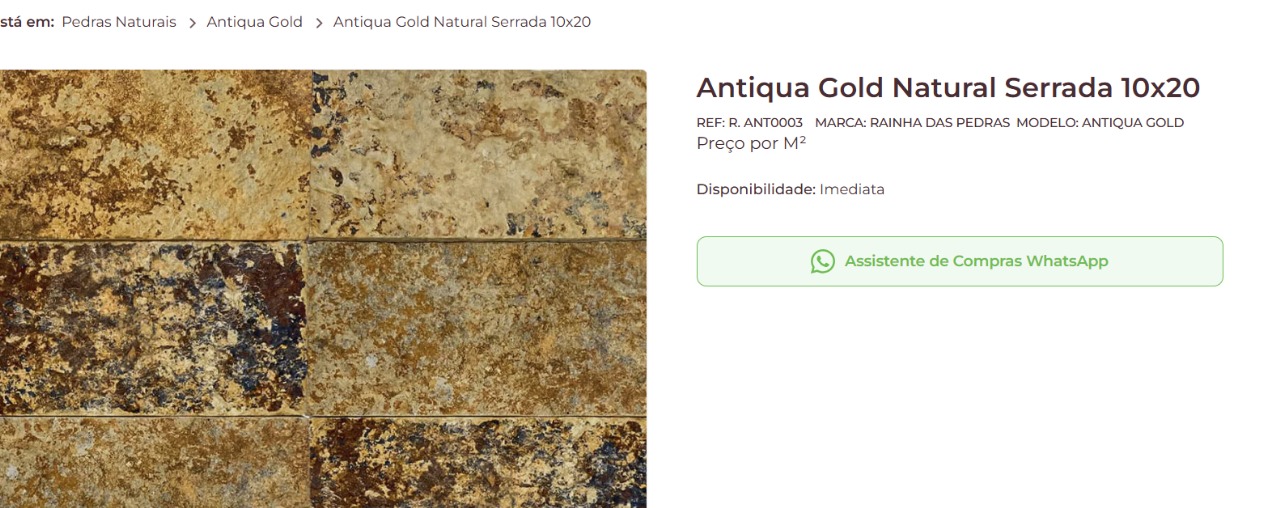Click the Está em breadcrumb label
This screenshot has width=1280, height=508.
pos(27,22)
